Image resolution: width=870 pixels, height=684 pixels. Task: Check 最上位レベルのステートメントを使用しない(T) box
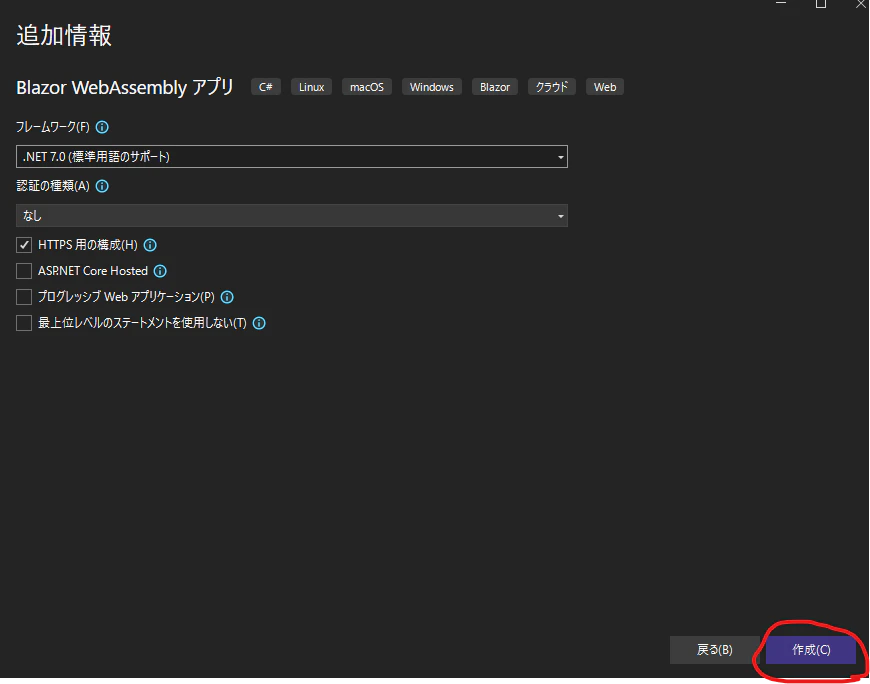pos(24,323)
